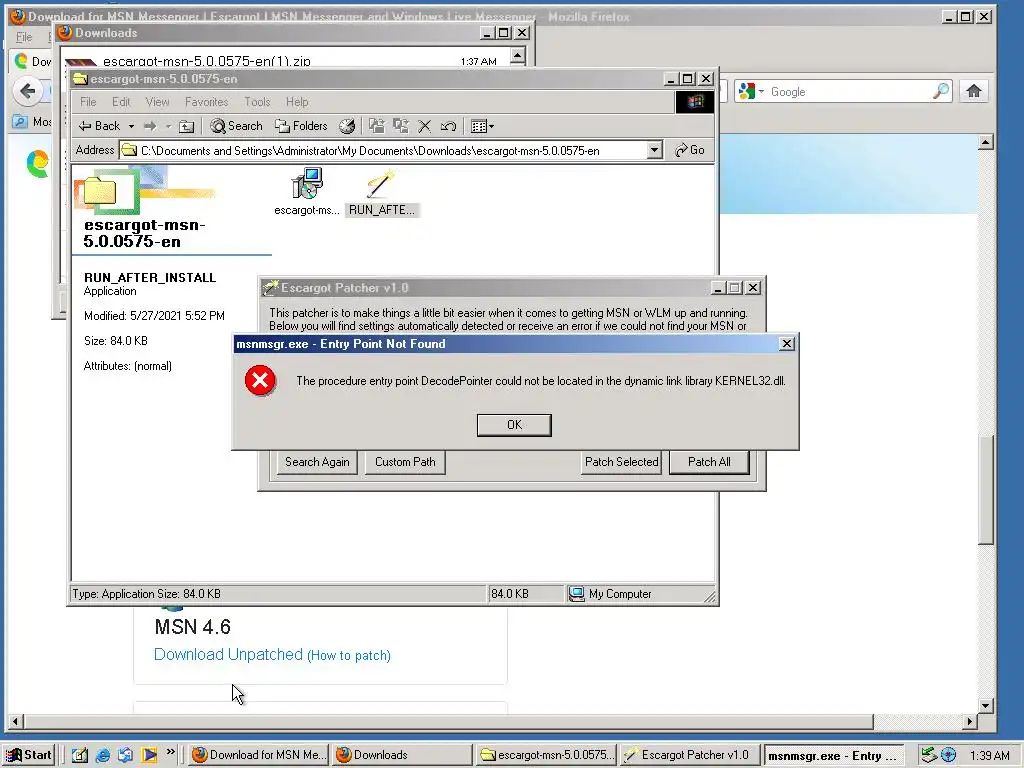Click the globe tray icon beside clock
The width and height of the screenshot is (1024, 768).
tap(948, 756)
